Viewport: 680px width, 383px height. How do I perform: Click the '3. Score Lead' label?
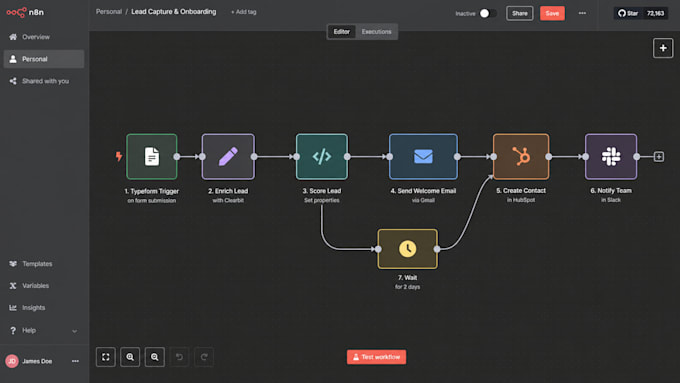(322, 191)
